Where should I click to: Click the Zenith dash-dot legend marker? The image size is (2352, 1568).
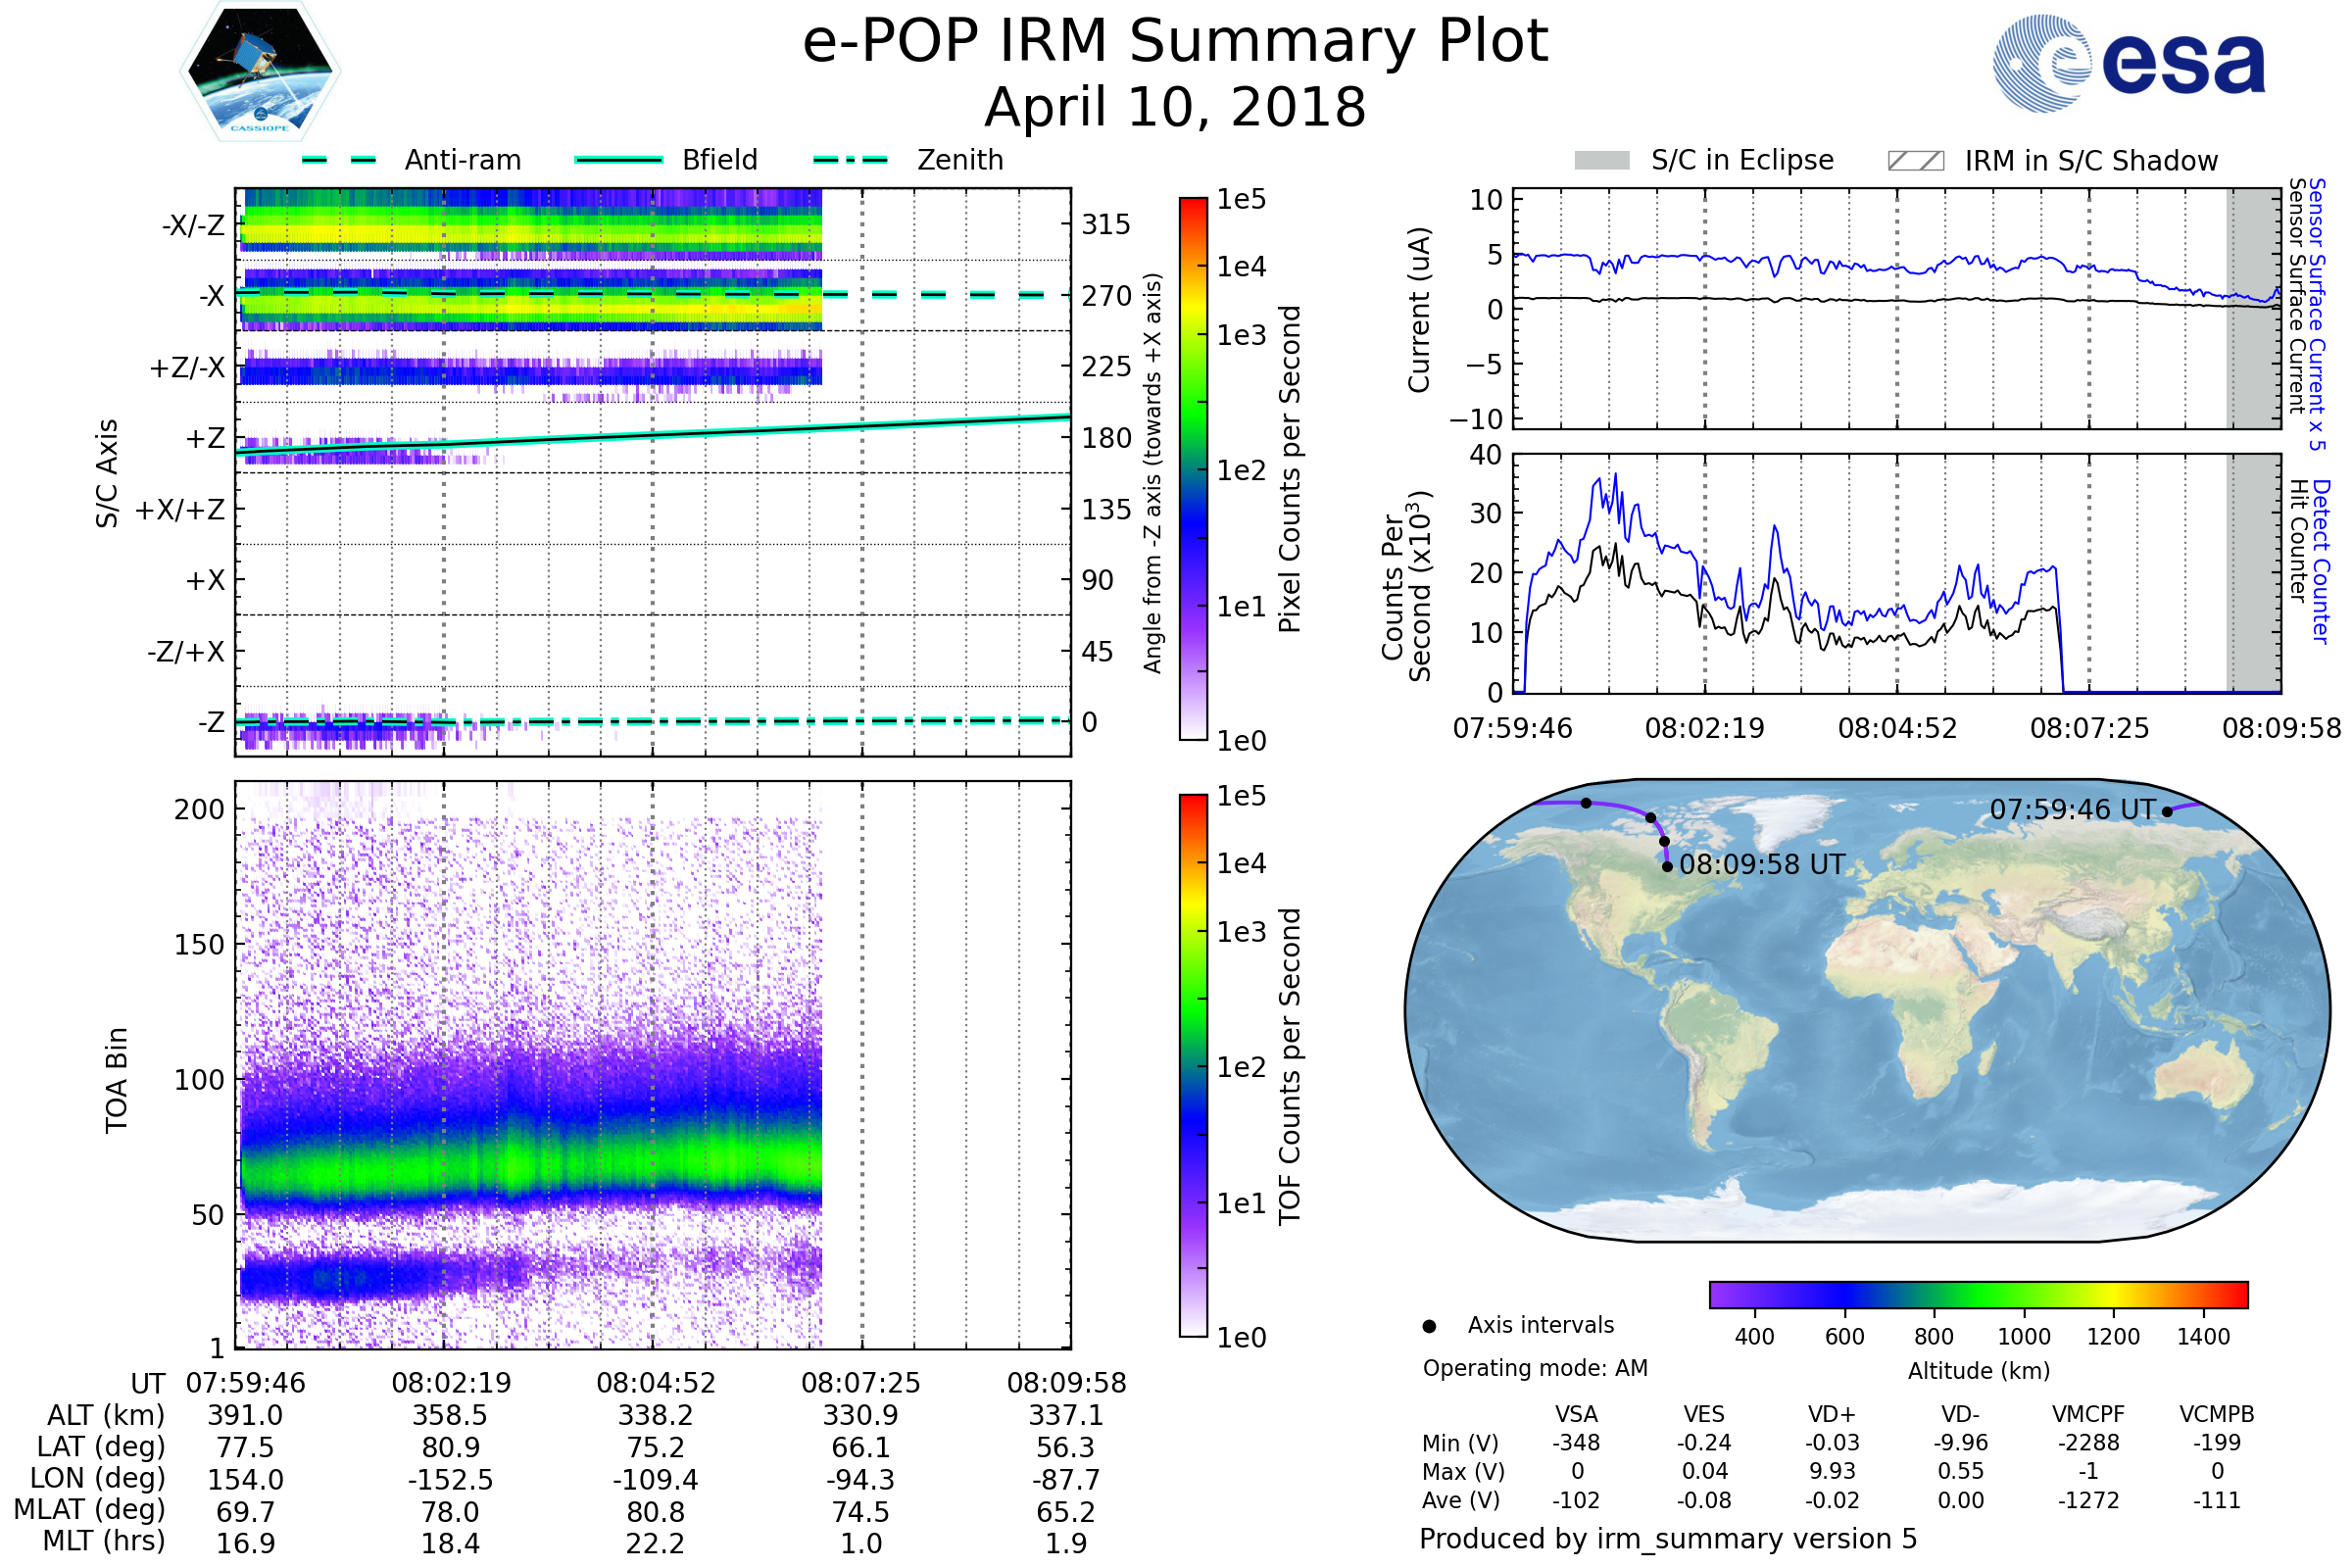[x=851, y=160]
